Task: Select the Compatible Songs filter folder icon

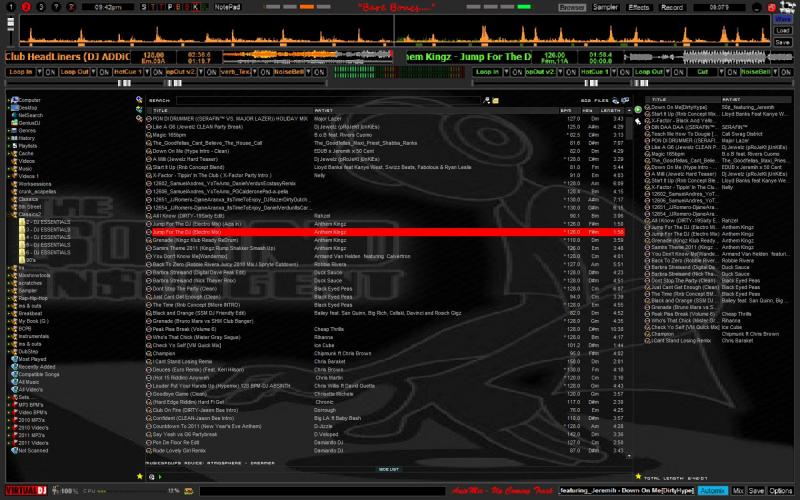Action: tap(15, 374)
